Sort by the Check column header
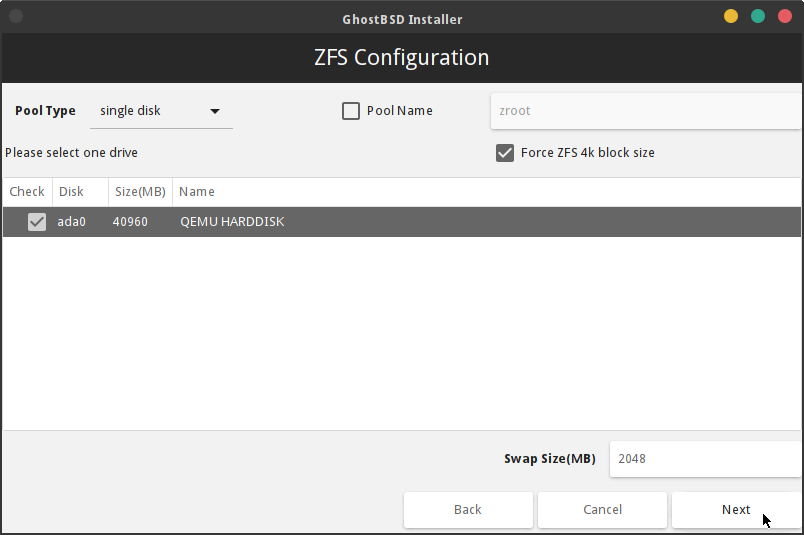This screenshot has height=535, width=804. [27, 192]
